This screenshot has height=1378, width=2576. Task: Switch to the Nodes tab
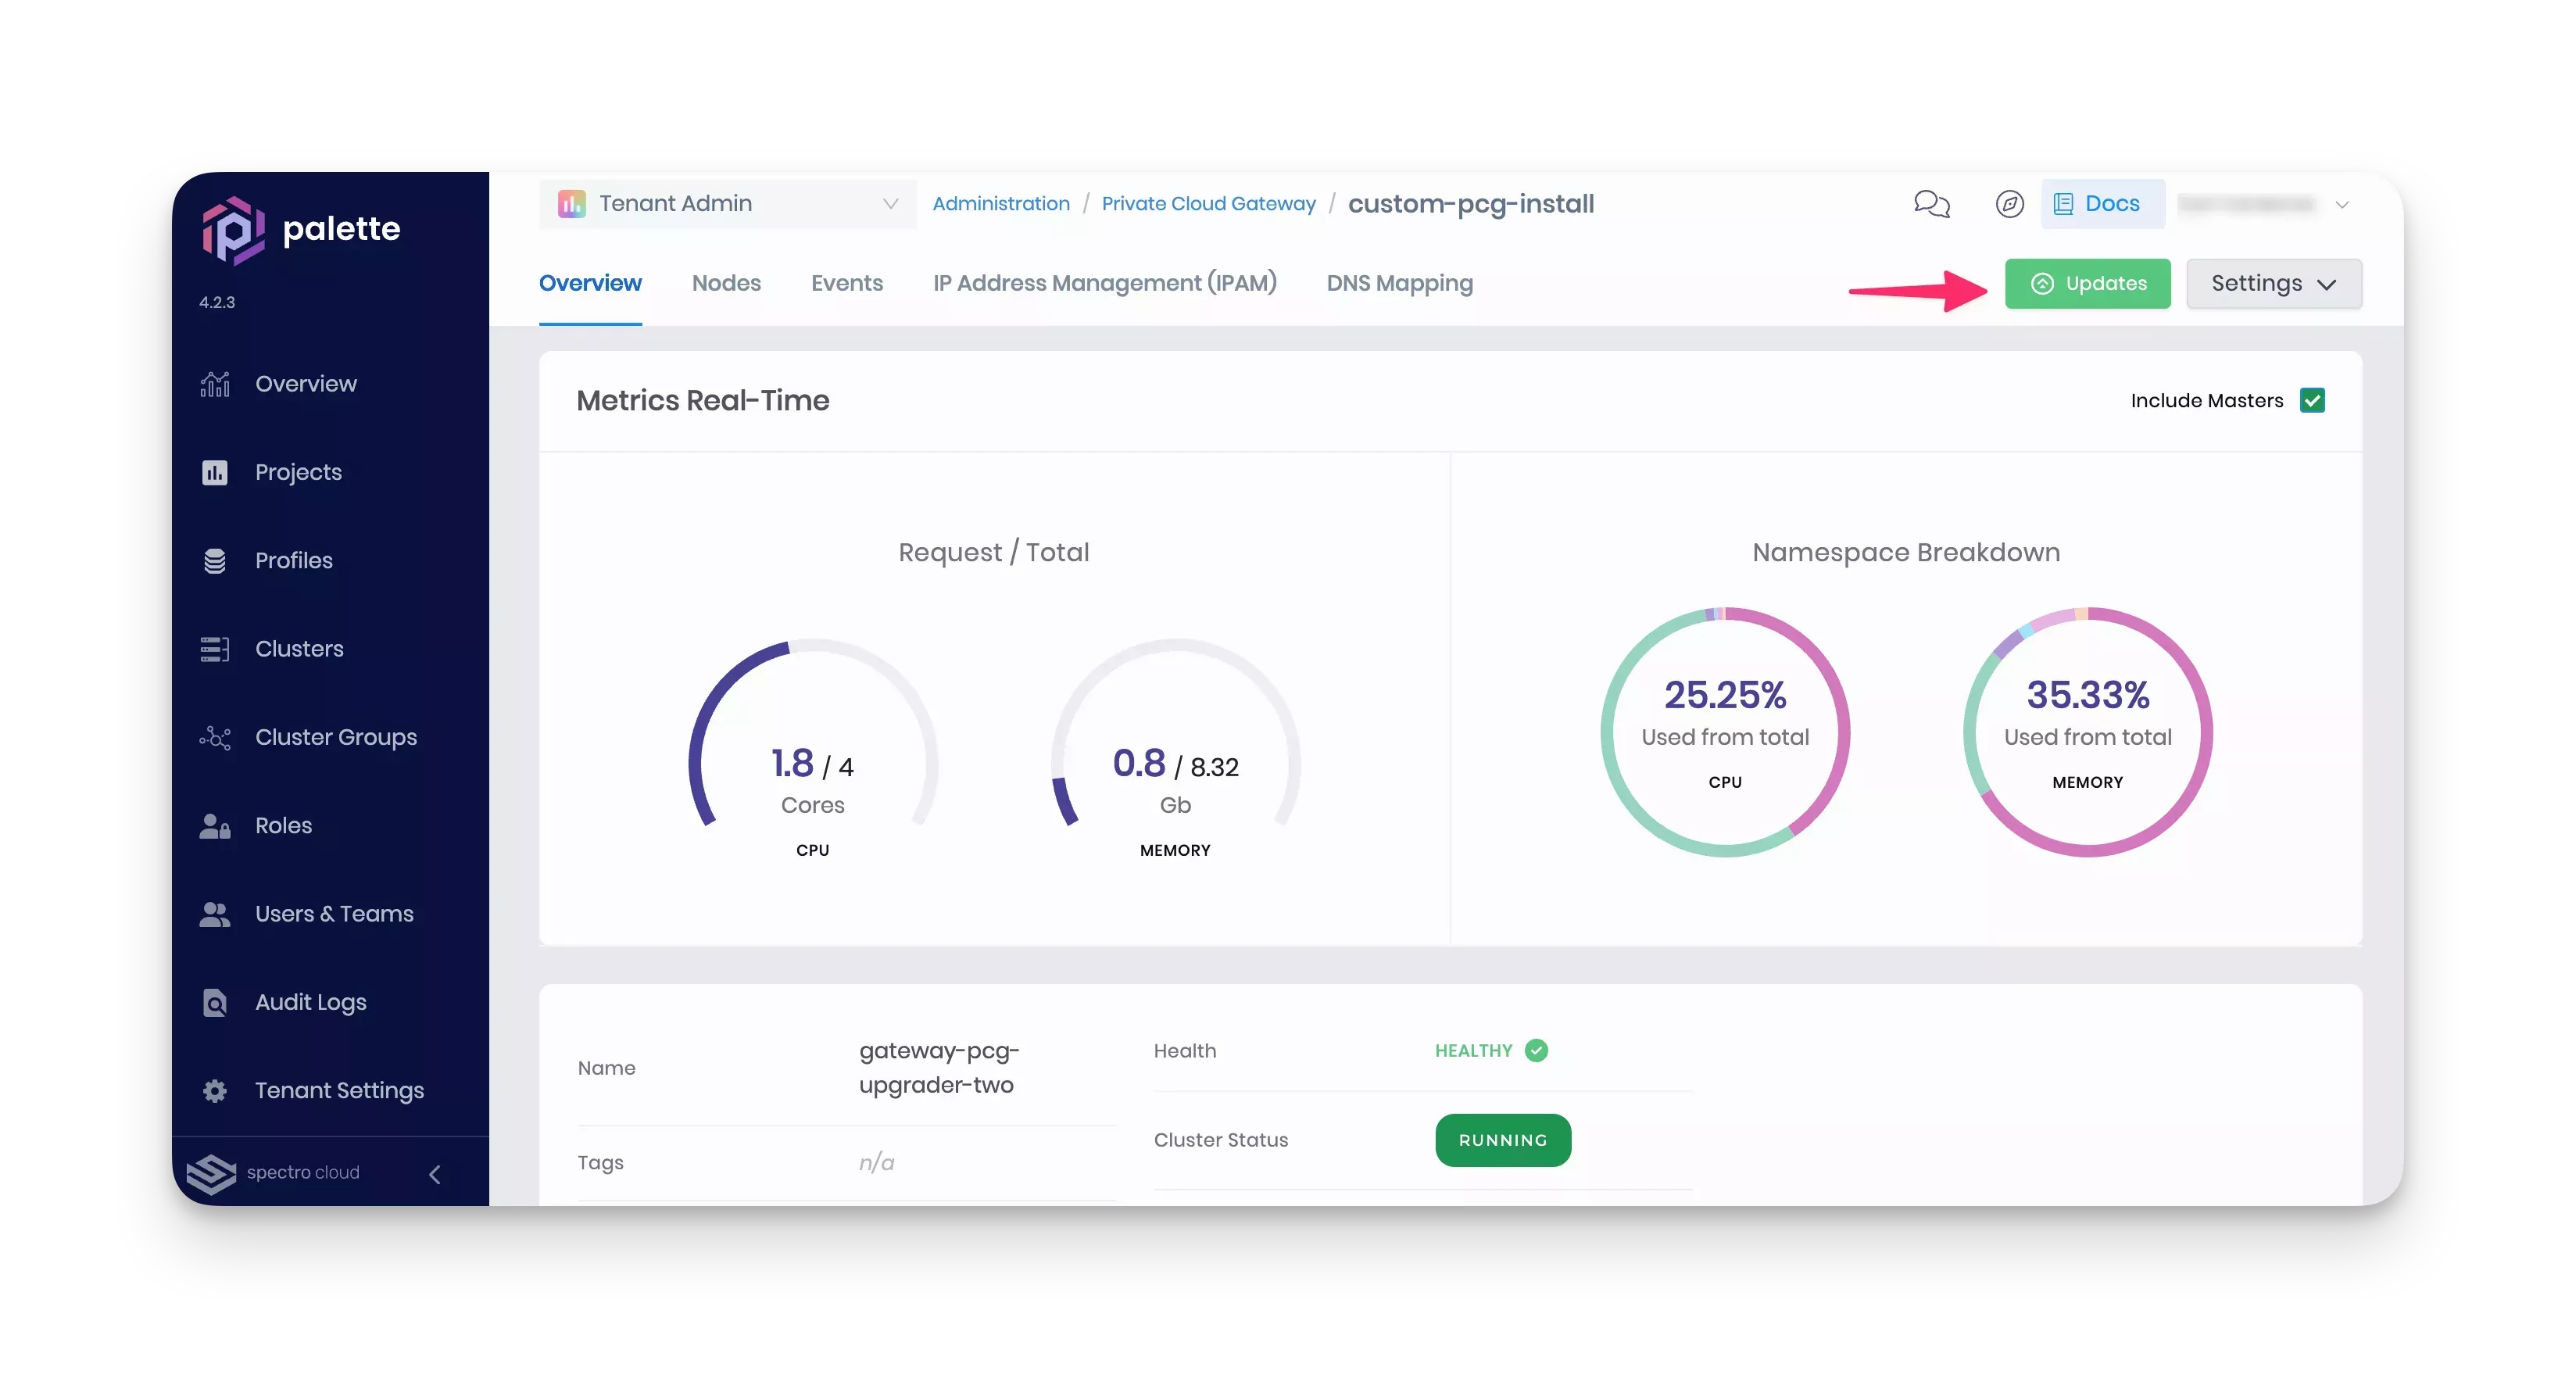(726, 284)
